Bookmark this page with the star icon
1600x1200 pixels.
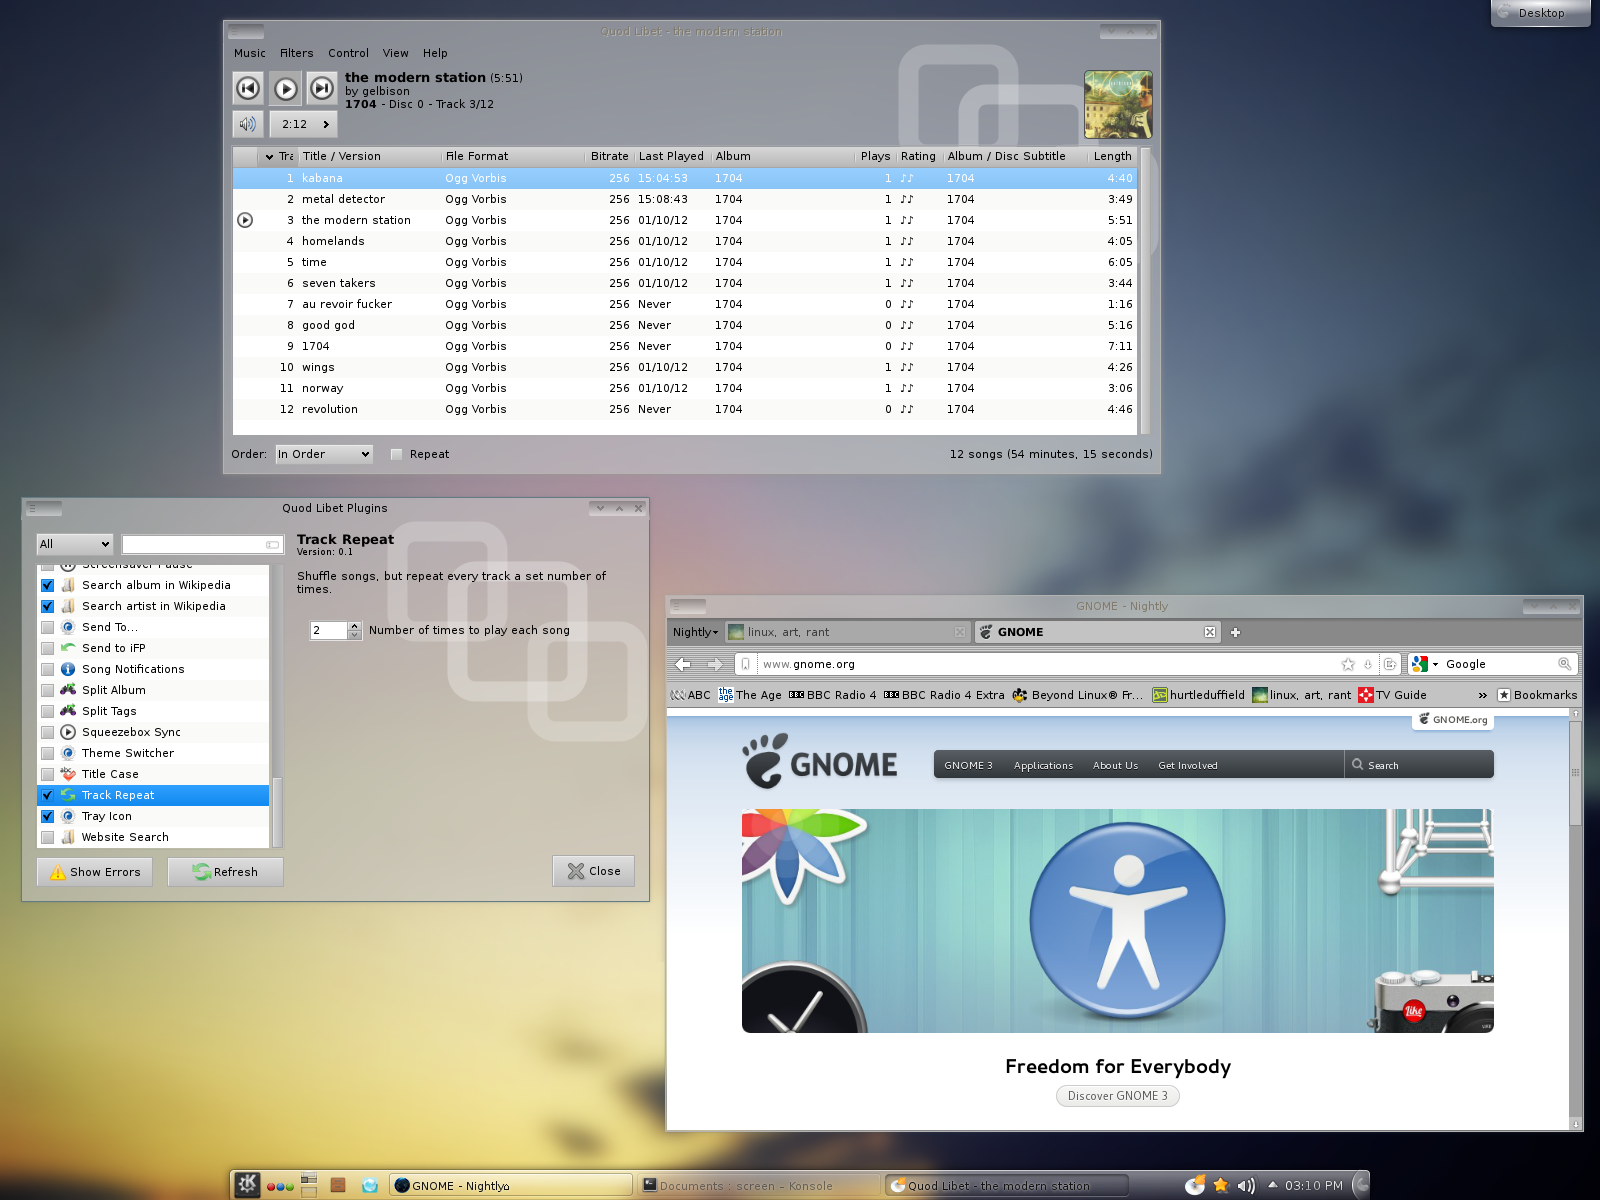pyautogui.click(x=1348, y=664)
